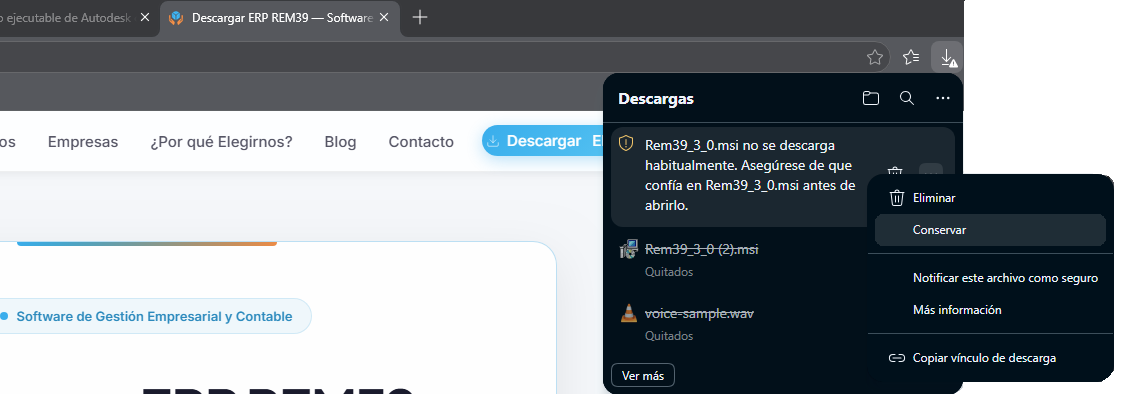Click the Rem39_3_0.msi warning message text
This screenshot has width=1121, height=396.
749,175
